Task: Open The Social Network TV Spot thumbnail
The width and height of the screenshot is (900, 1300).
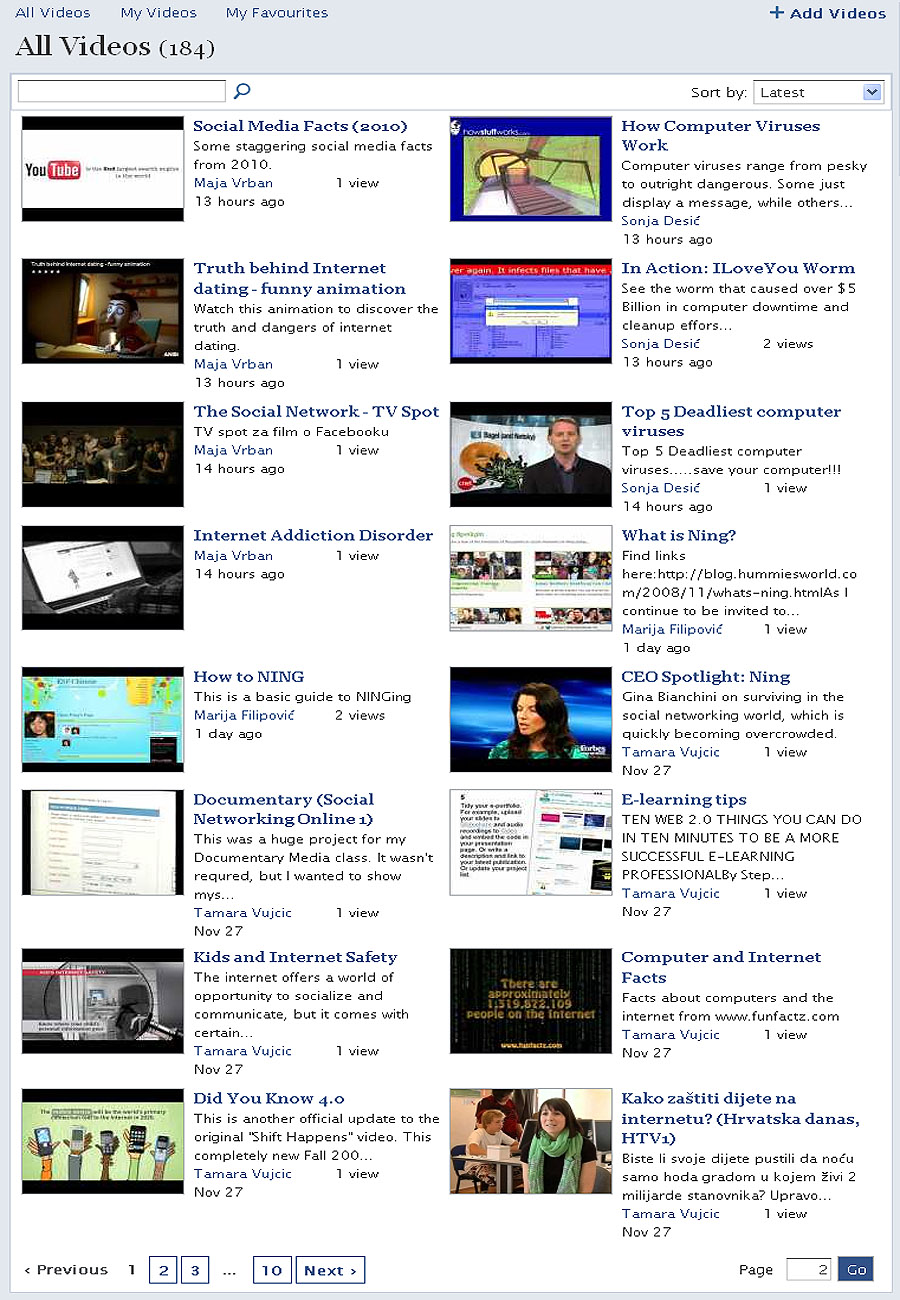Action: click(x=103, y=455)
